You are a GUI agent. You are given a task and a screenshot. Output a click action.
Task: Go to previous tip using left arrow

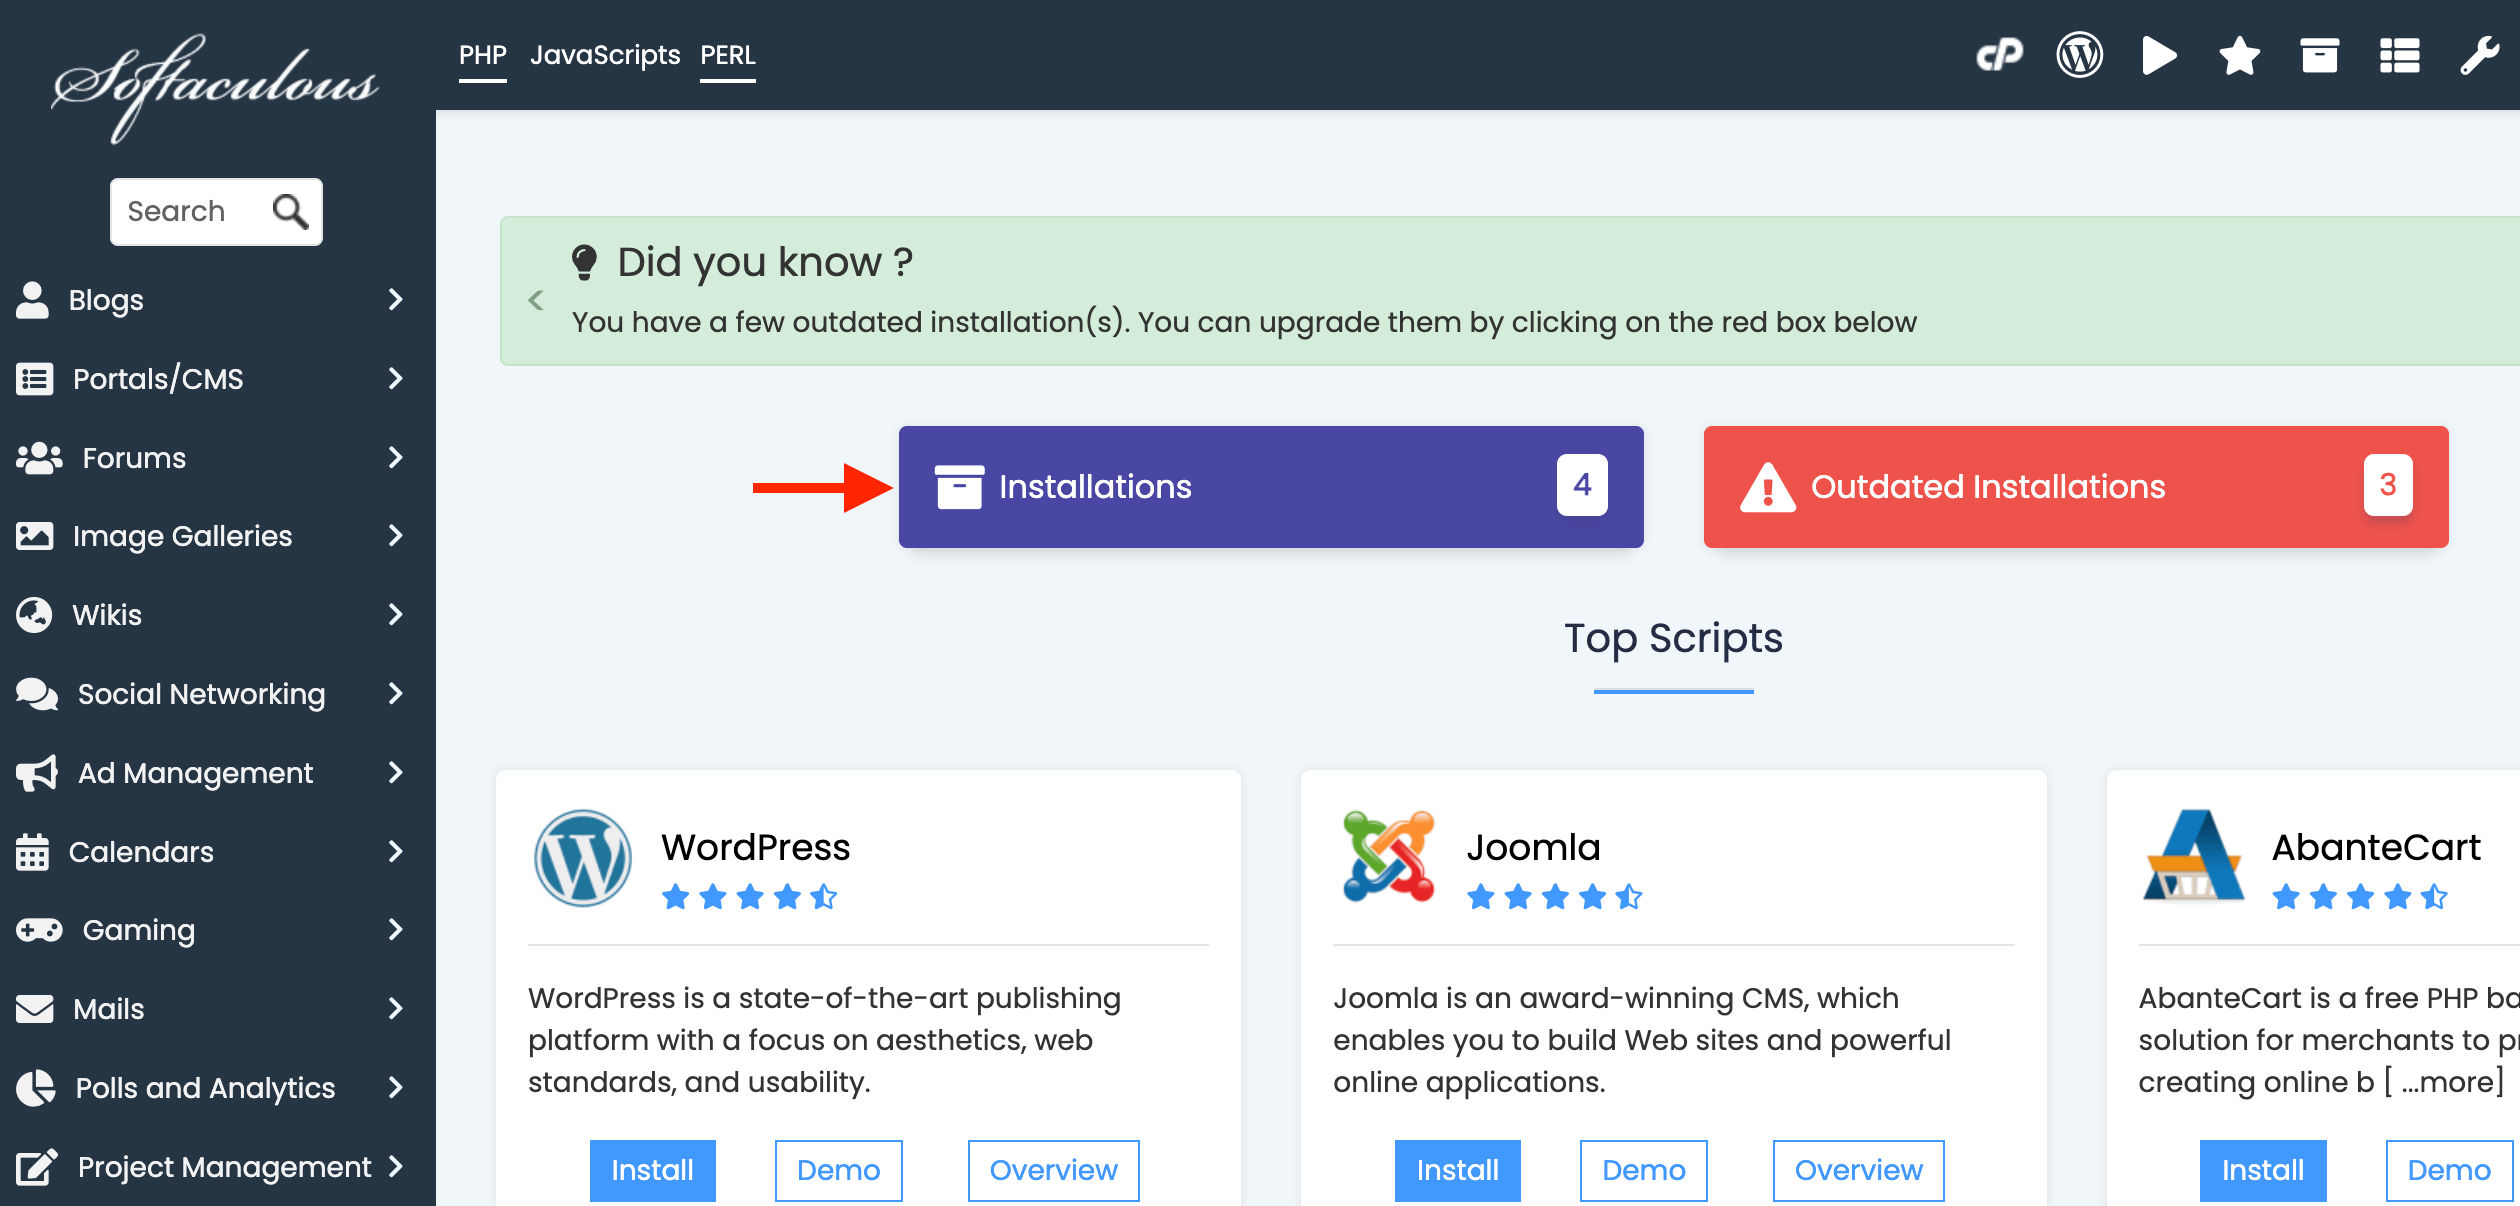click(536, 300)
